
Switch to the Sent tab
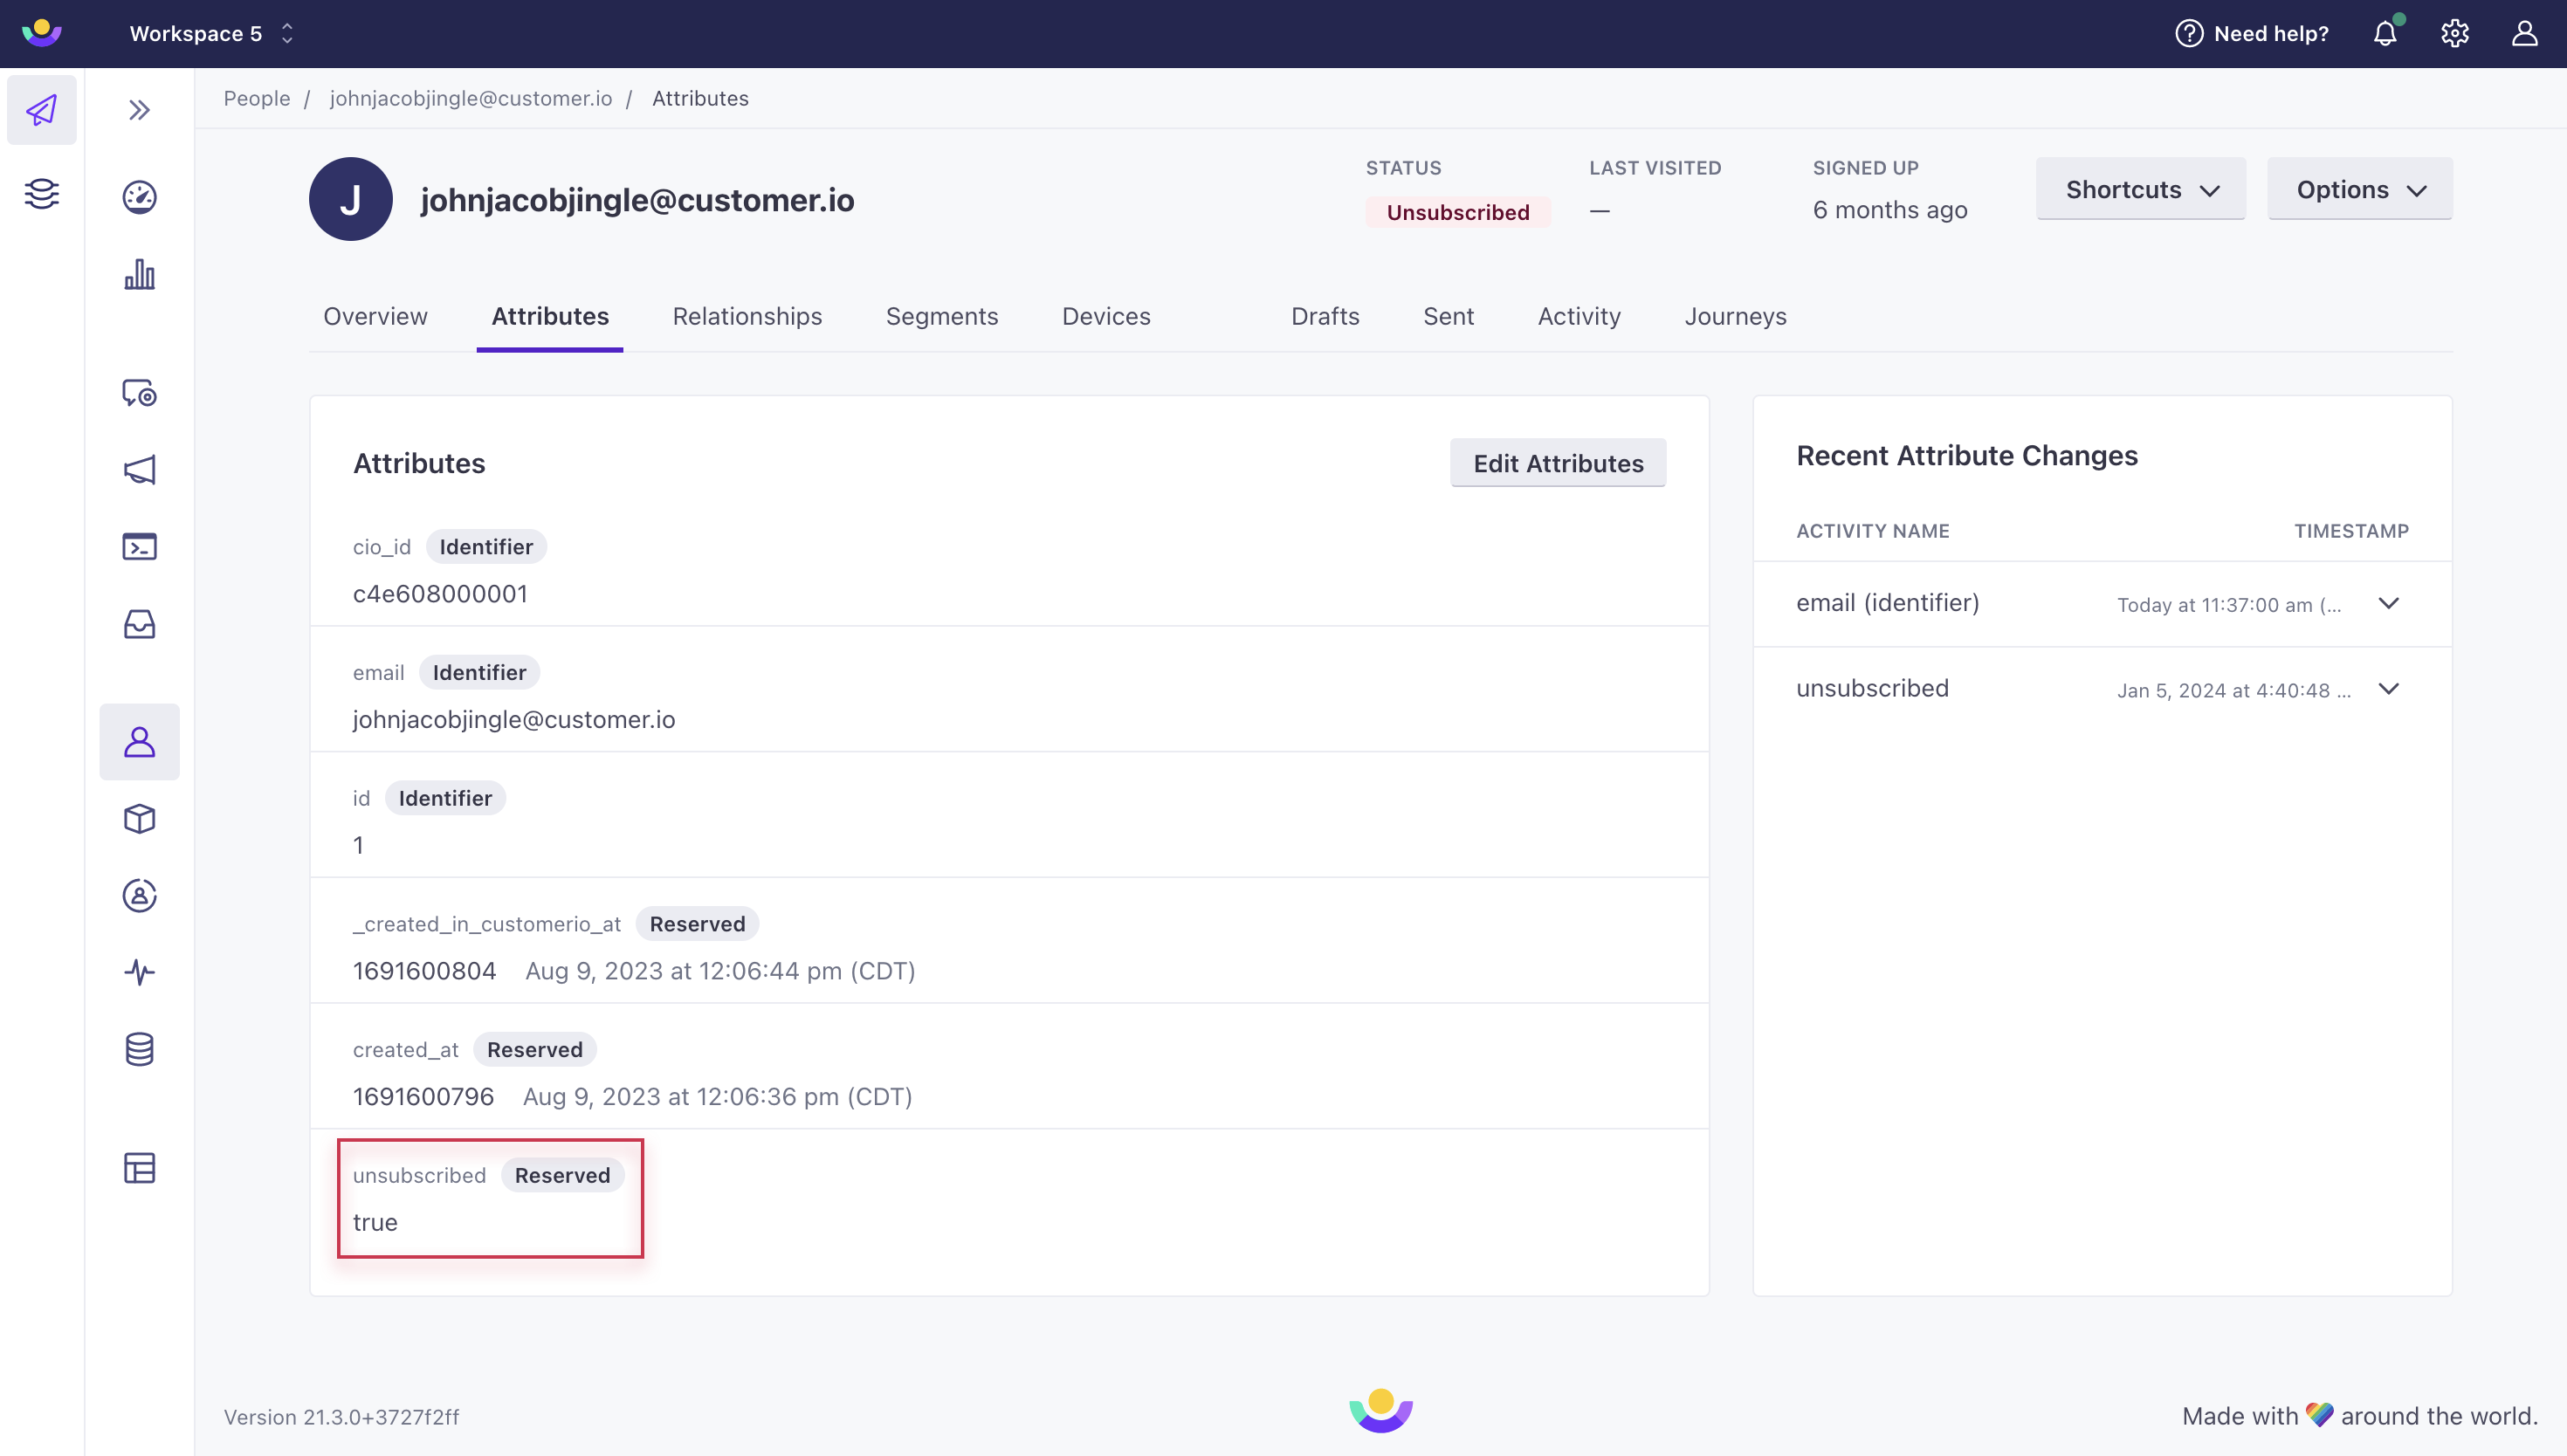click(1448, 316)
